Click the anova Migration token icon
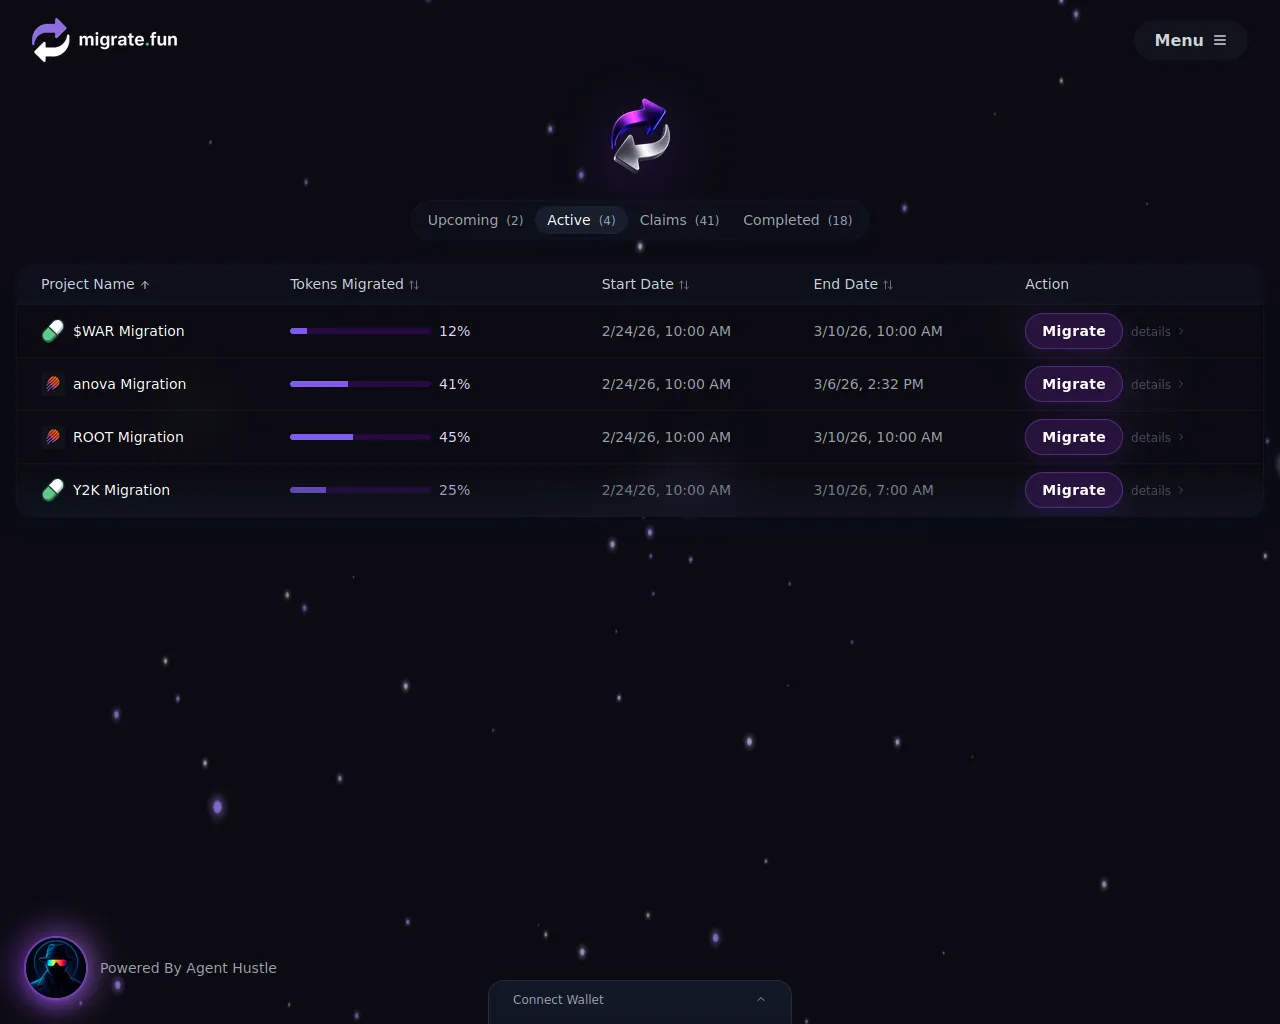The image size is (1280, 1024). coord(53,384)
